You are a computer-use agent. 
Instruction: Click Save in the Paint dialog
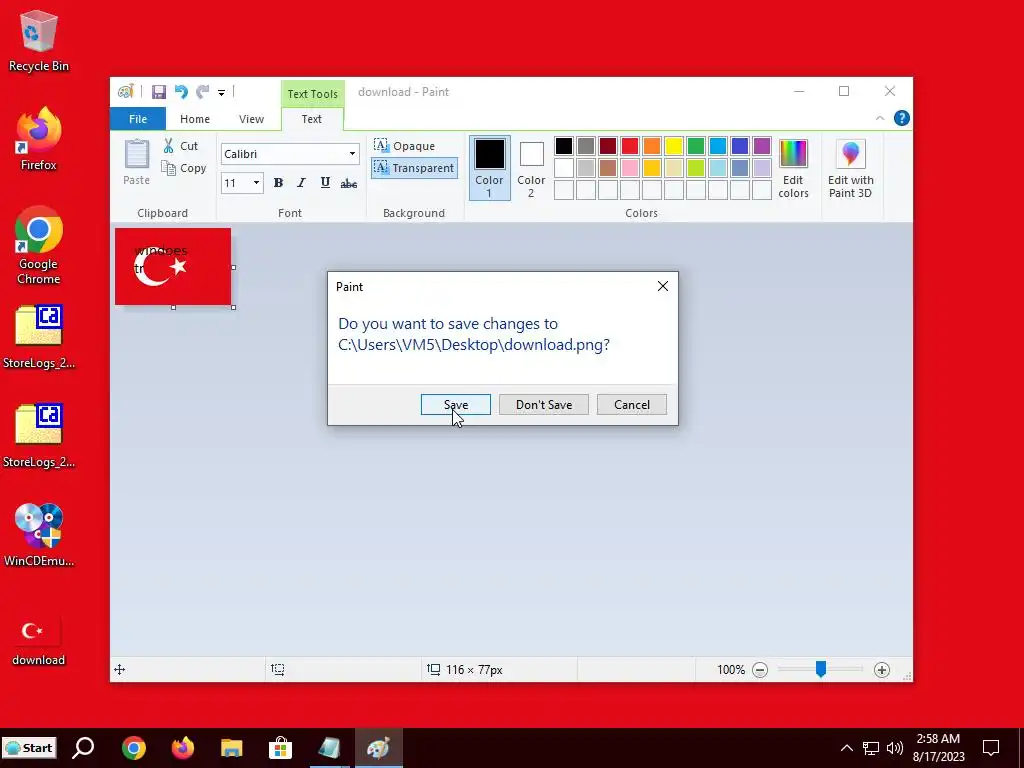(456, 404)
